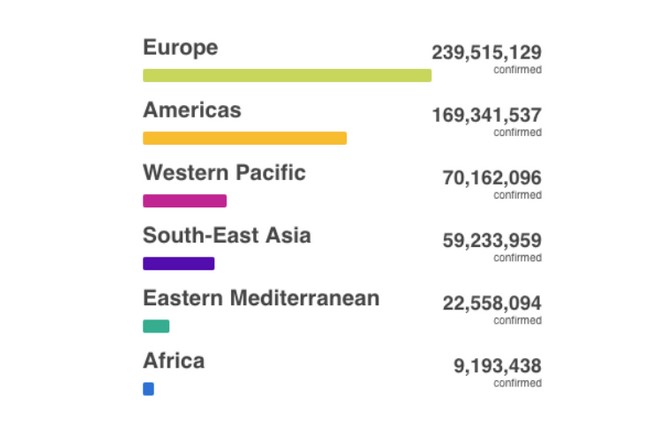
Task: Click the "confirmed" text under Africa's count
Action: coord(517,383)
